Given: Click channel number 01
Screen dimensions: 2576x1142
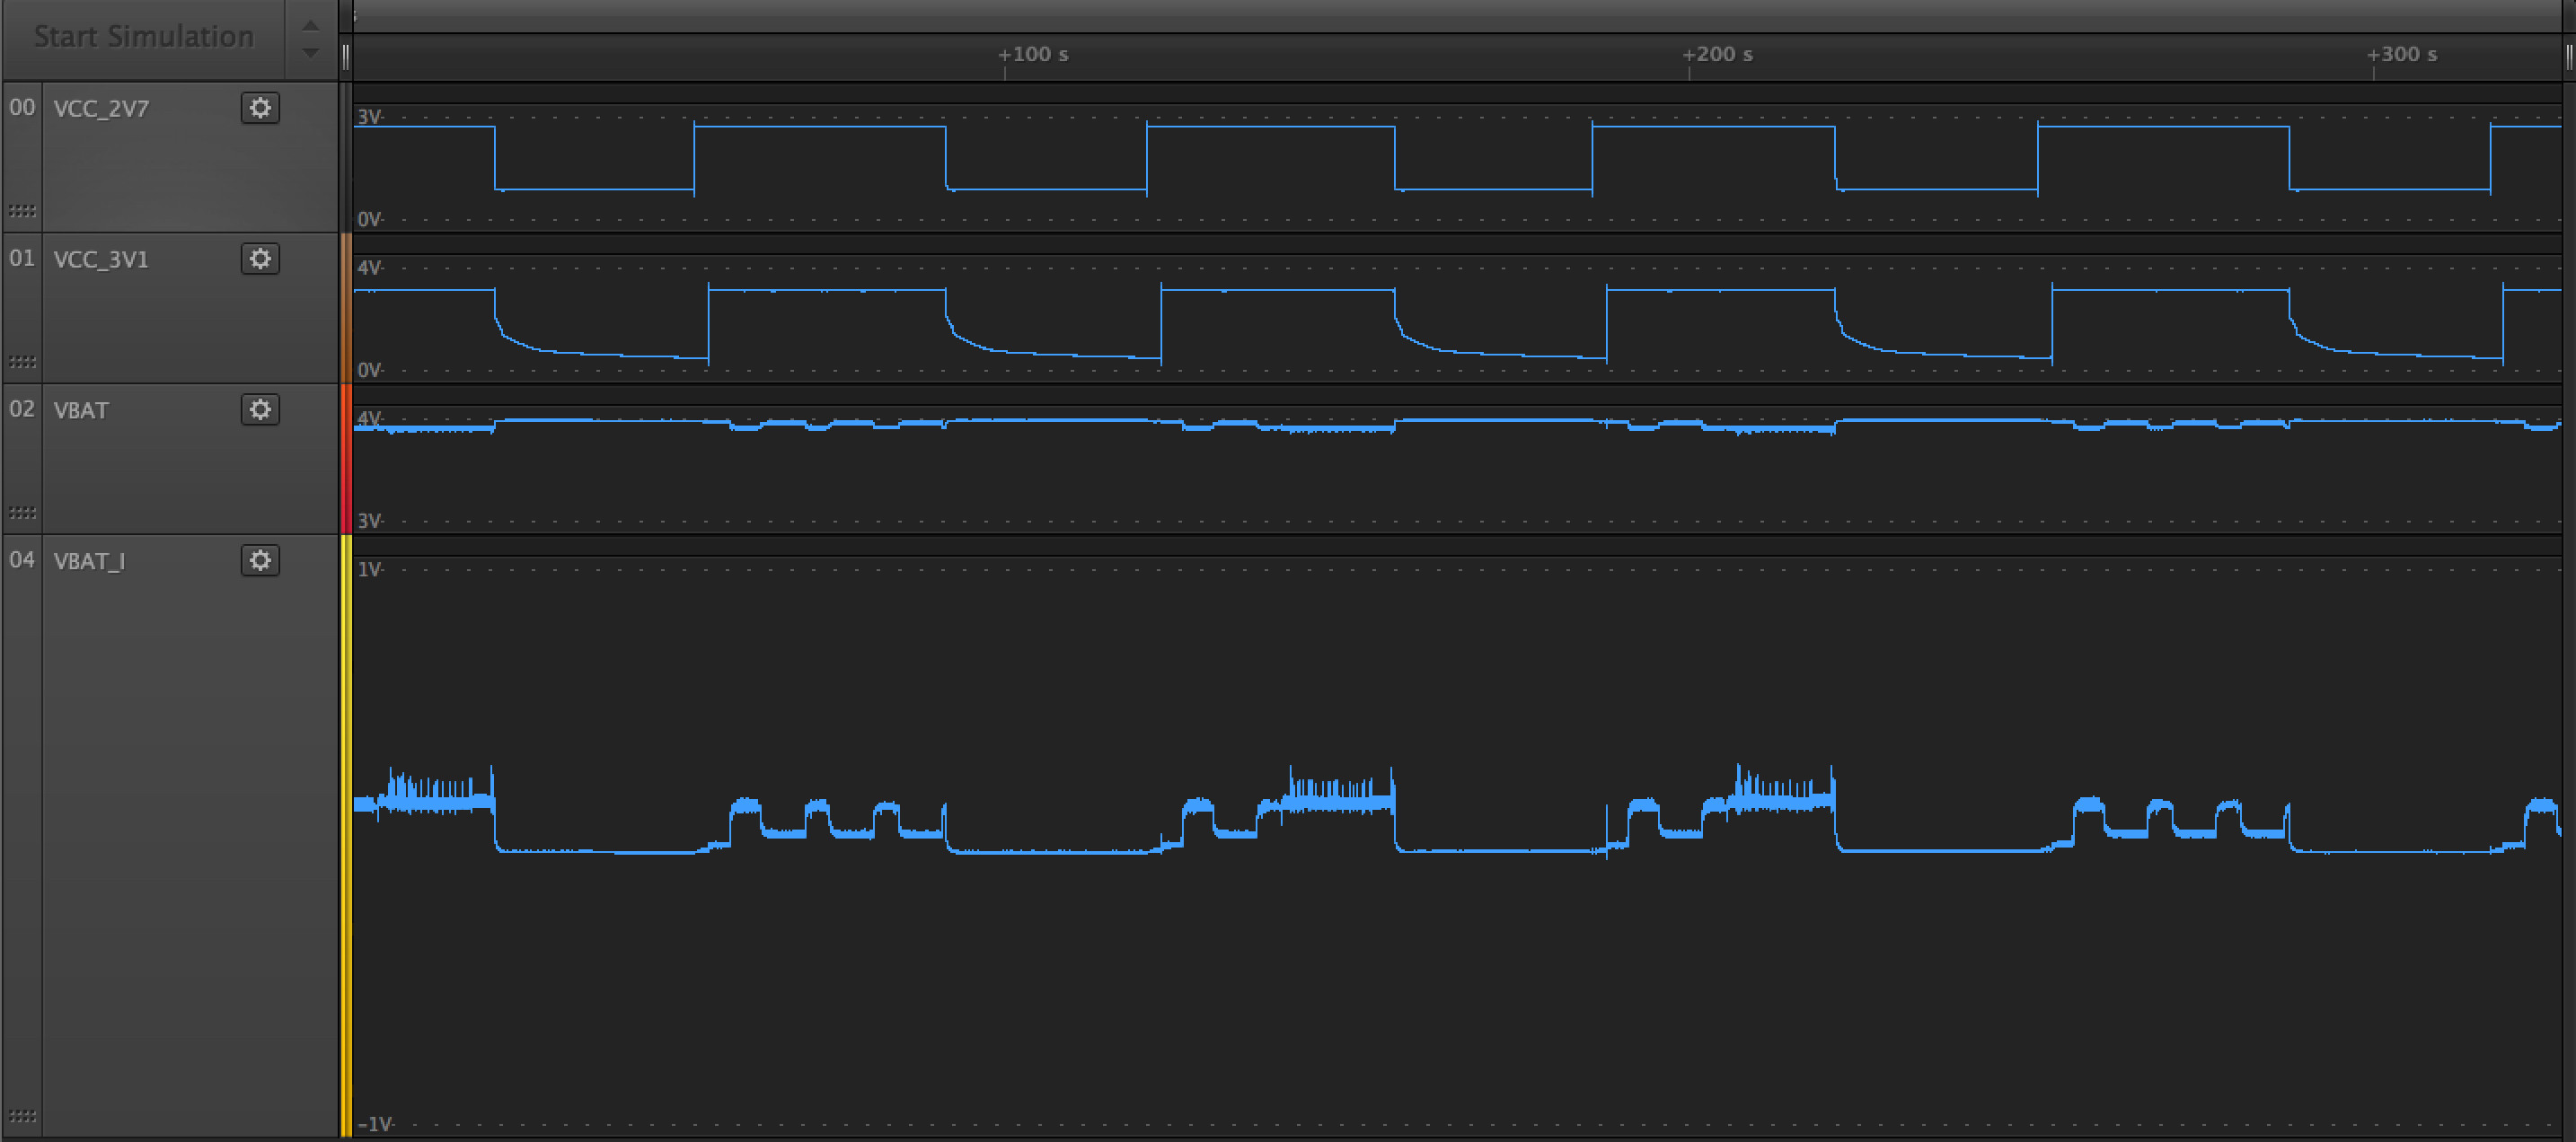Looking at the screenshot, I should tap(22, 258).
